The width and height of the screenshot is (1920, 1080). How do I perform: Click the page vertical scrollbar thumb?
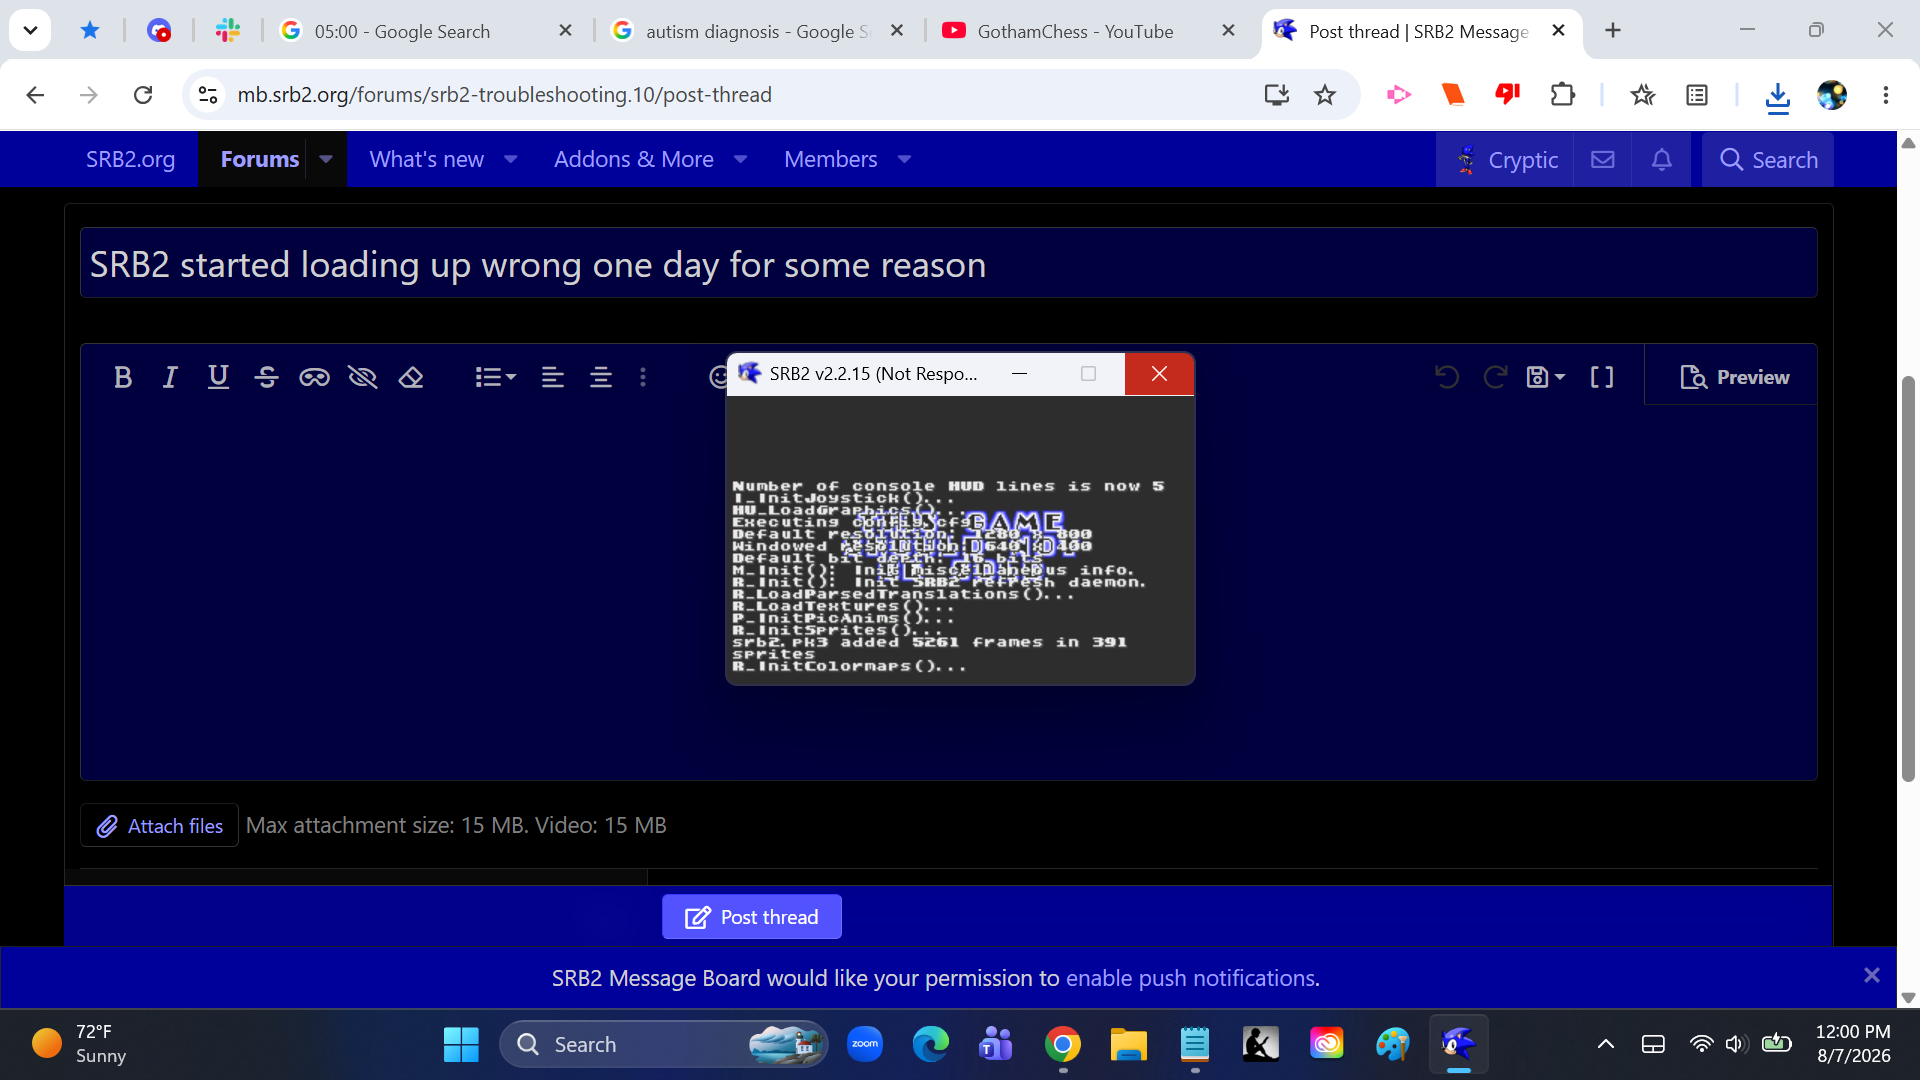pos(1908,578)
